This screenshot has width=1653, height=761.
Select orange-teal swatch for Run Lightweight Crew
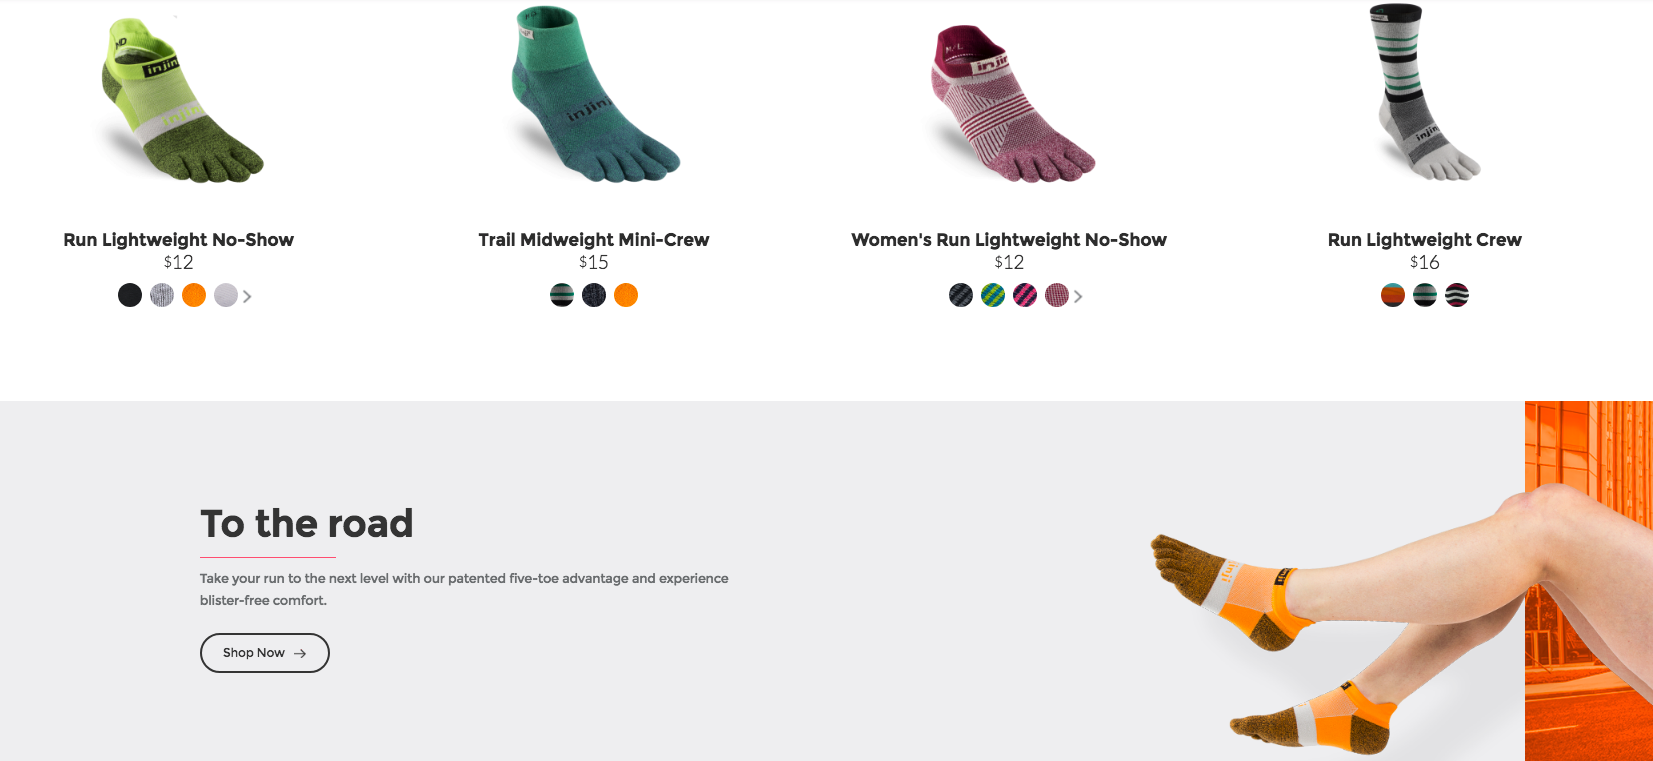[1393, 295]
